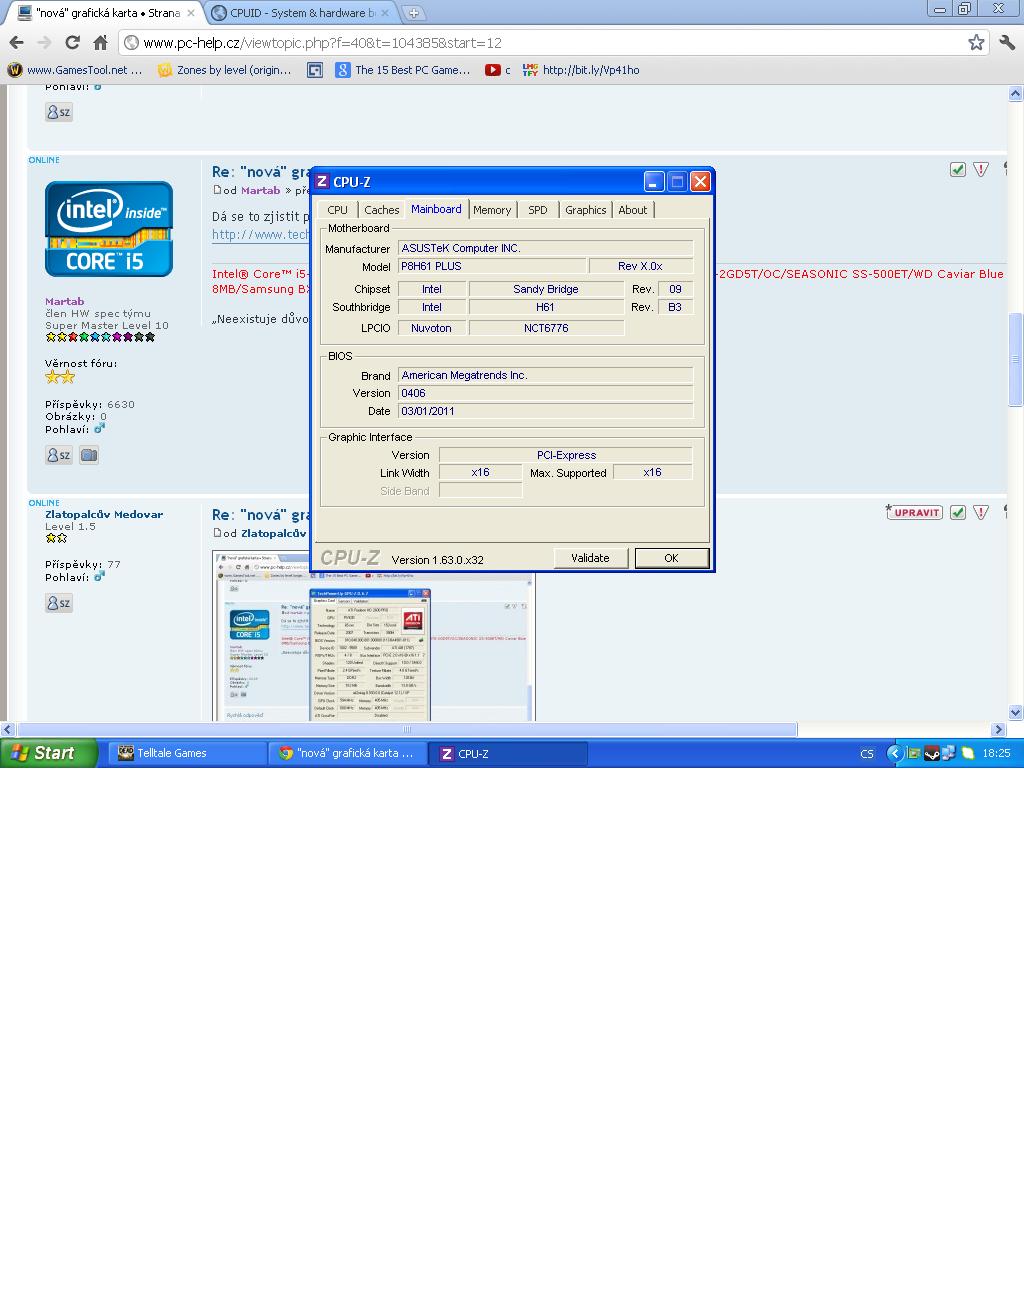Click the BIOS date 03/01/2011 field
The height and width of the screenshot is (1296, 1024).
tap(545, 411)
